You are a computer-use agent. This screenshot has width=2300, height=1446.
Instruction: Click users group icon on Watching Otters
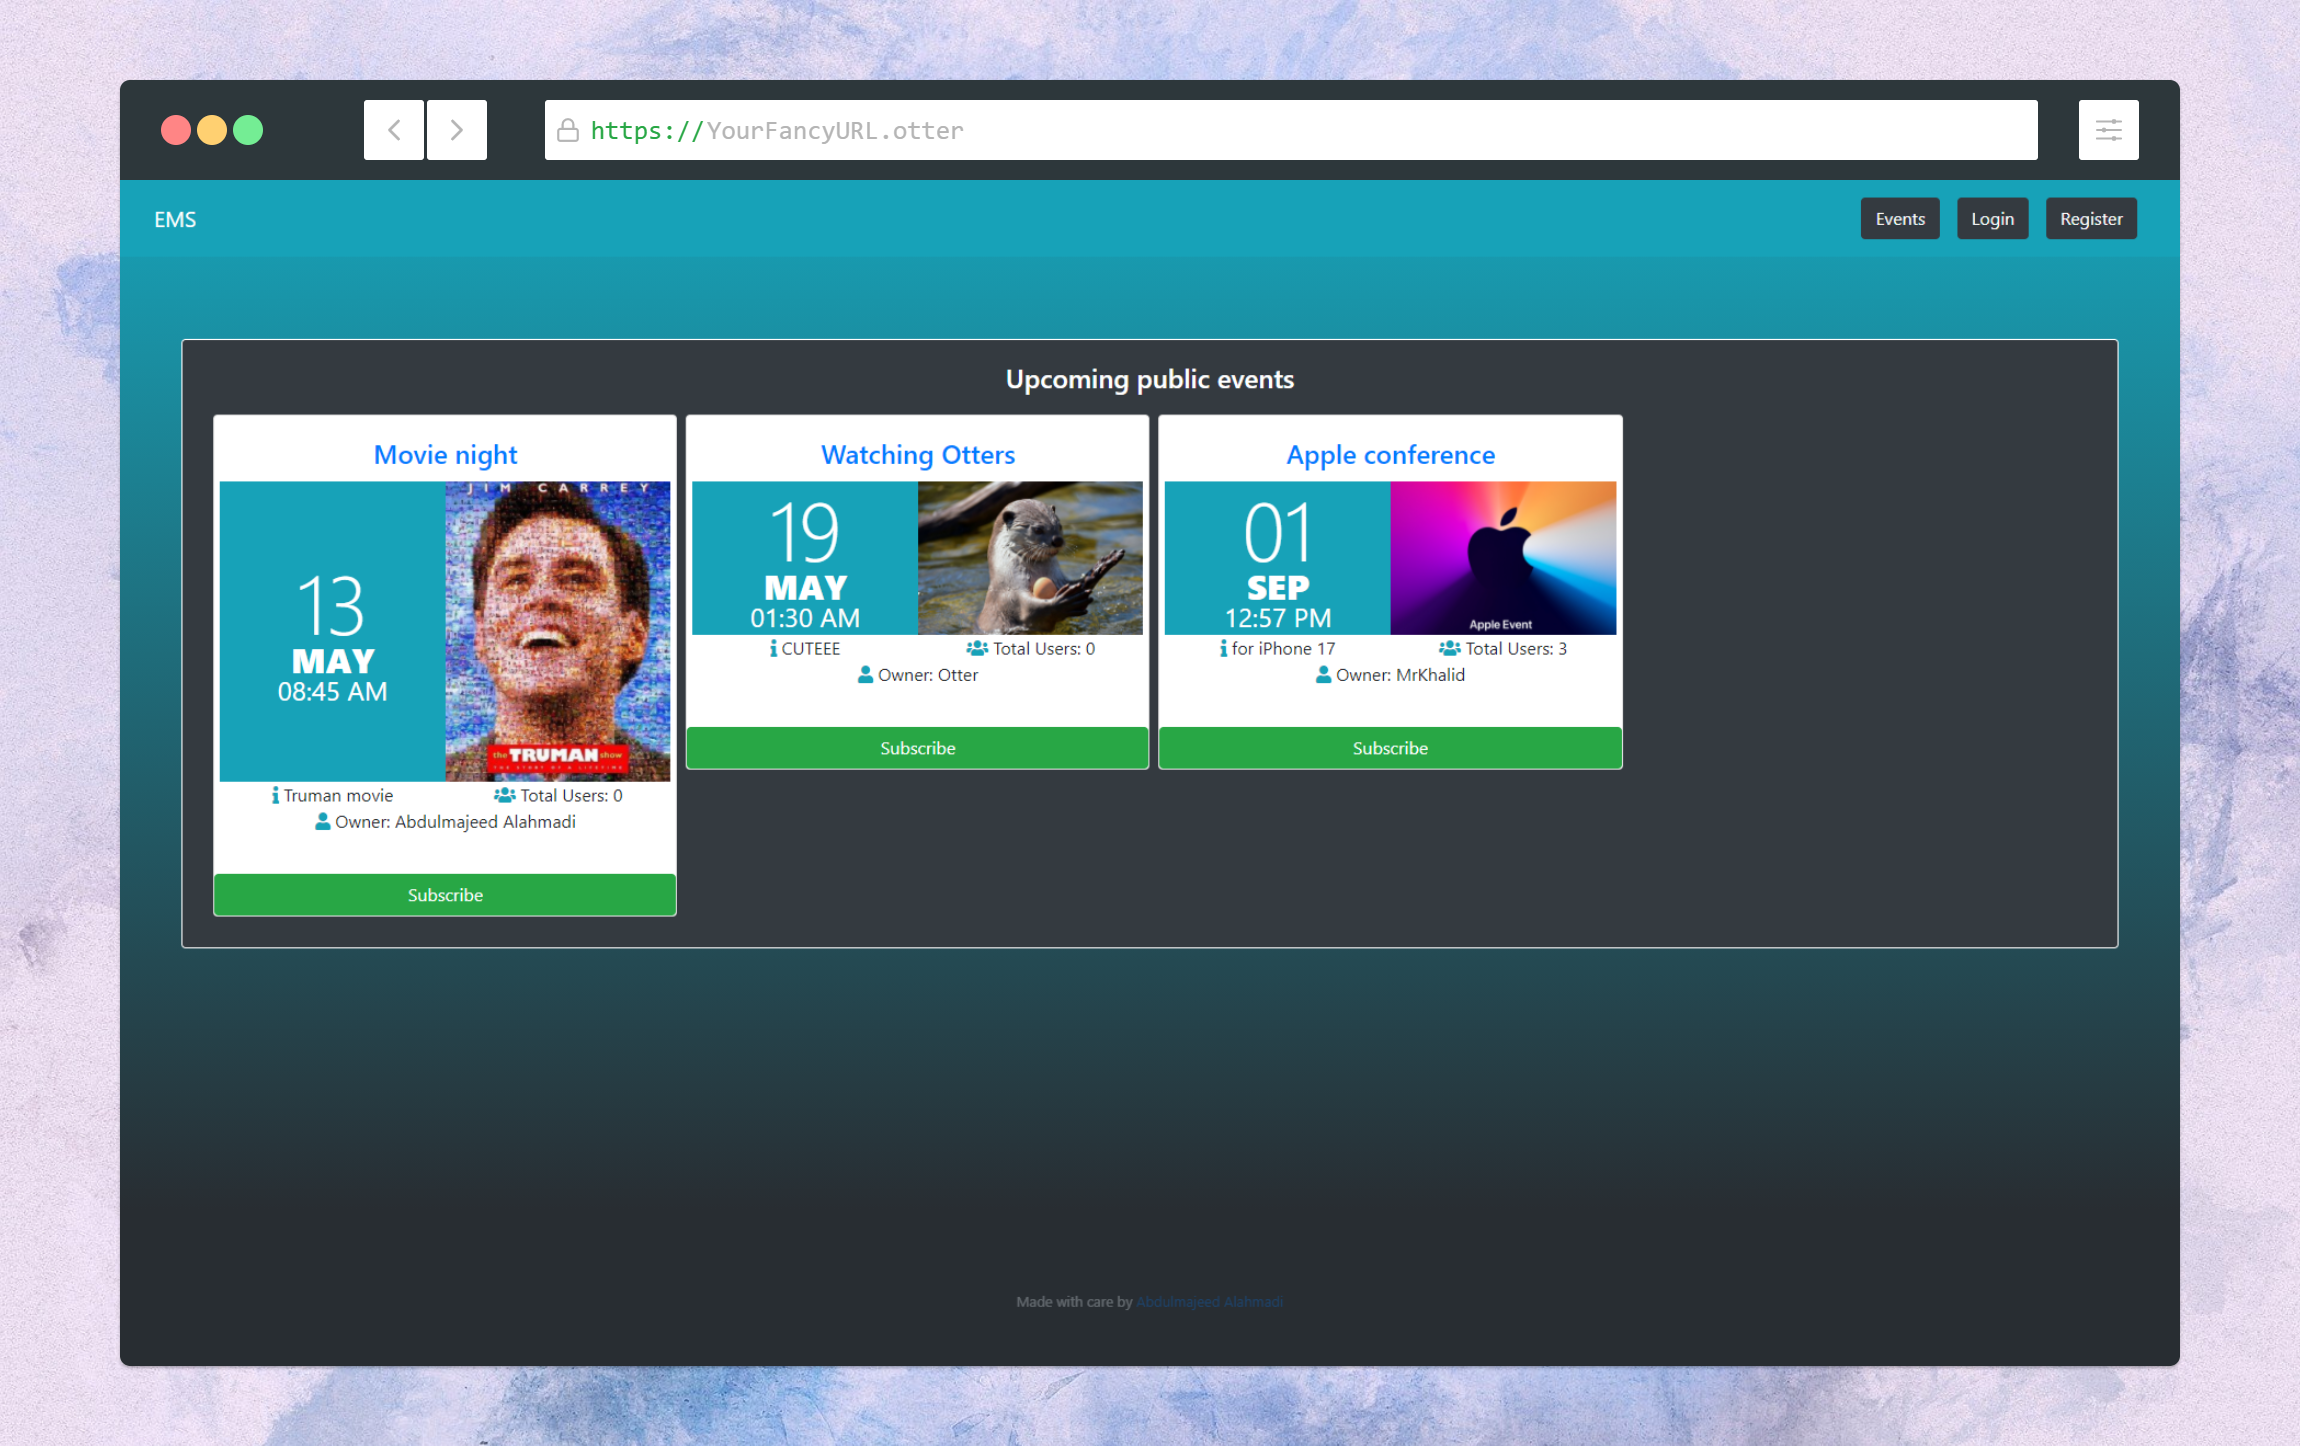[x=977, y=649]
